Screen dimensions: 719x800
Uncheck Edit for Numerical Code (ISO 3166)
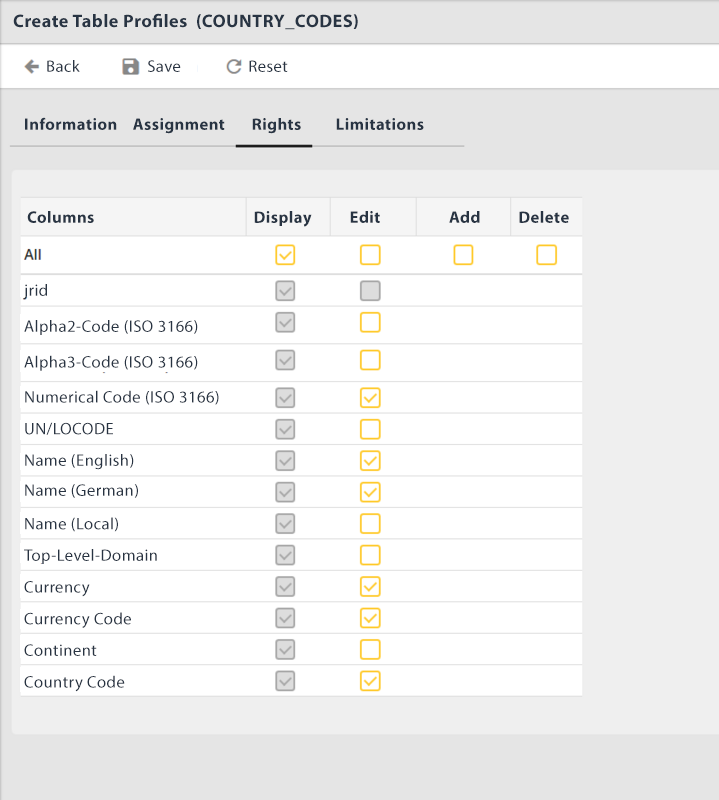pos(370,397)
